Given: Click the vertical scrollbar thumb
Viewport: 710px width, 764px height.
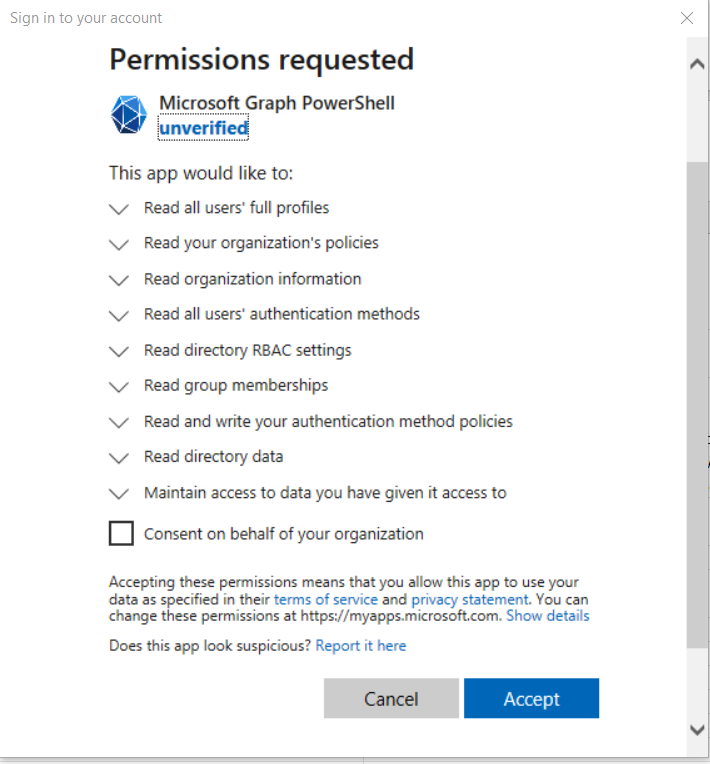Looking at the screenshot, I should (x=697, y=404).
